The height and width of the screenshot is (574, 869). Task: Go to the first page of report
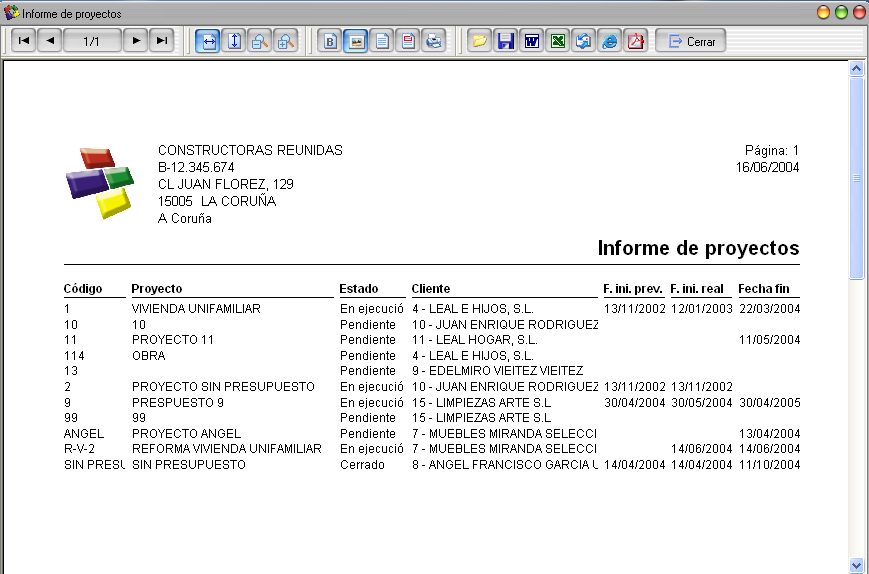[23, 40]
